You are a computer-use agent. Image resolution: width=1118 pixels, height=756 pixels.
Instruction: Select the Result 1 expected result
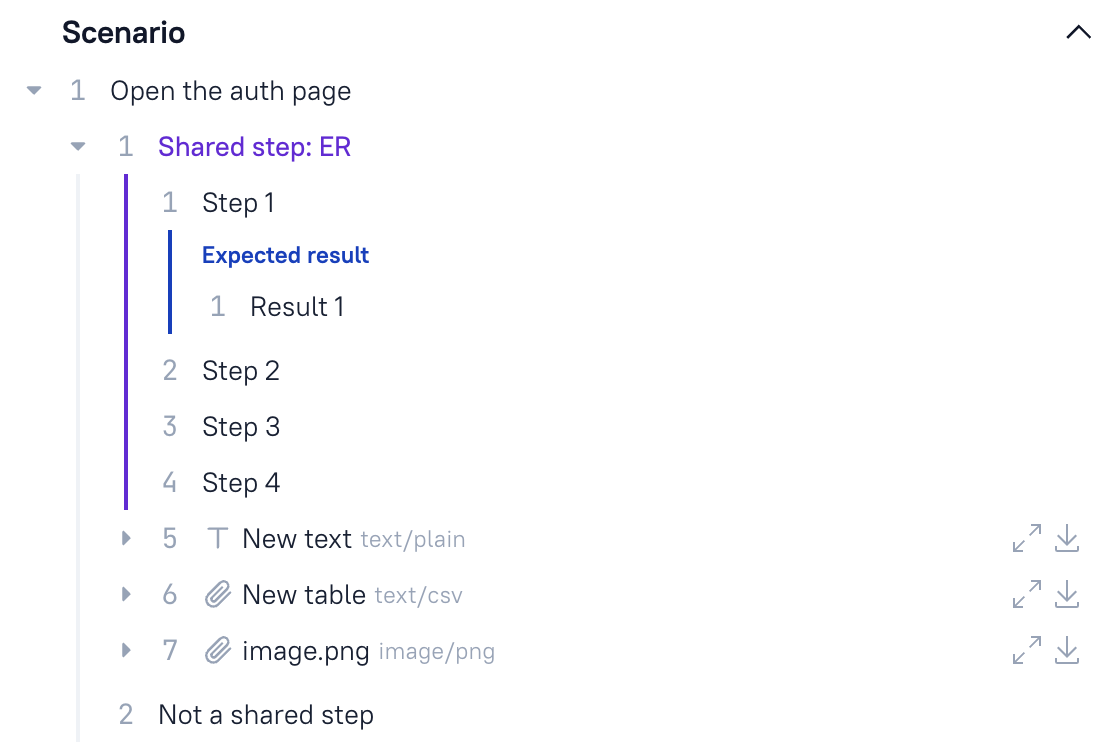pyautogui.click(x=297, y=306)
